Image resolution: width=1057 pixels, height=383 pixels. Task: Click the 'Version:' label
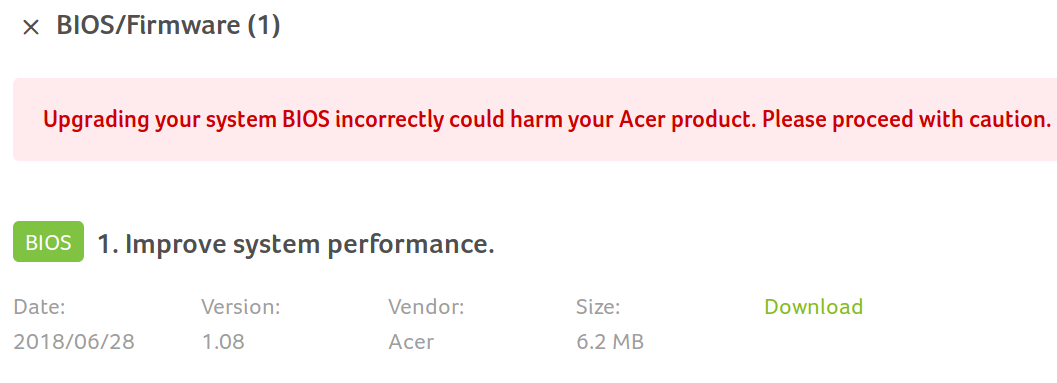pyautogui.click(x=241, y=307)
